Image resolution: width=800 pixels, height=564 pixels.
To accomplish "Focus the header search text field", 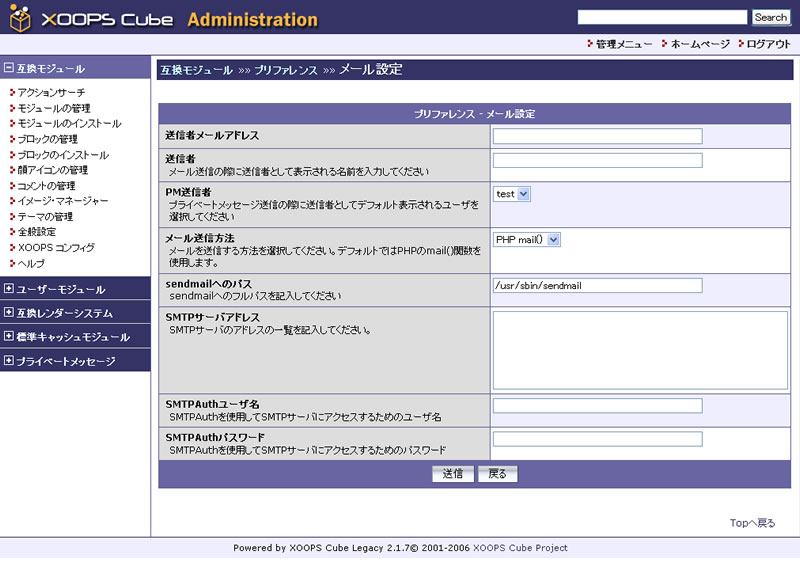I will point(662,17).
